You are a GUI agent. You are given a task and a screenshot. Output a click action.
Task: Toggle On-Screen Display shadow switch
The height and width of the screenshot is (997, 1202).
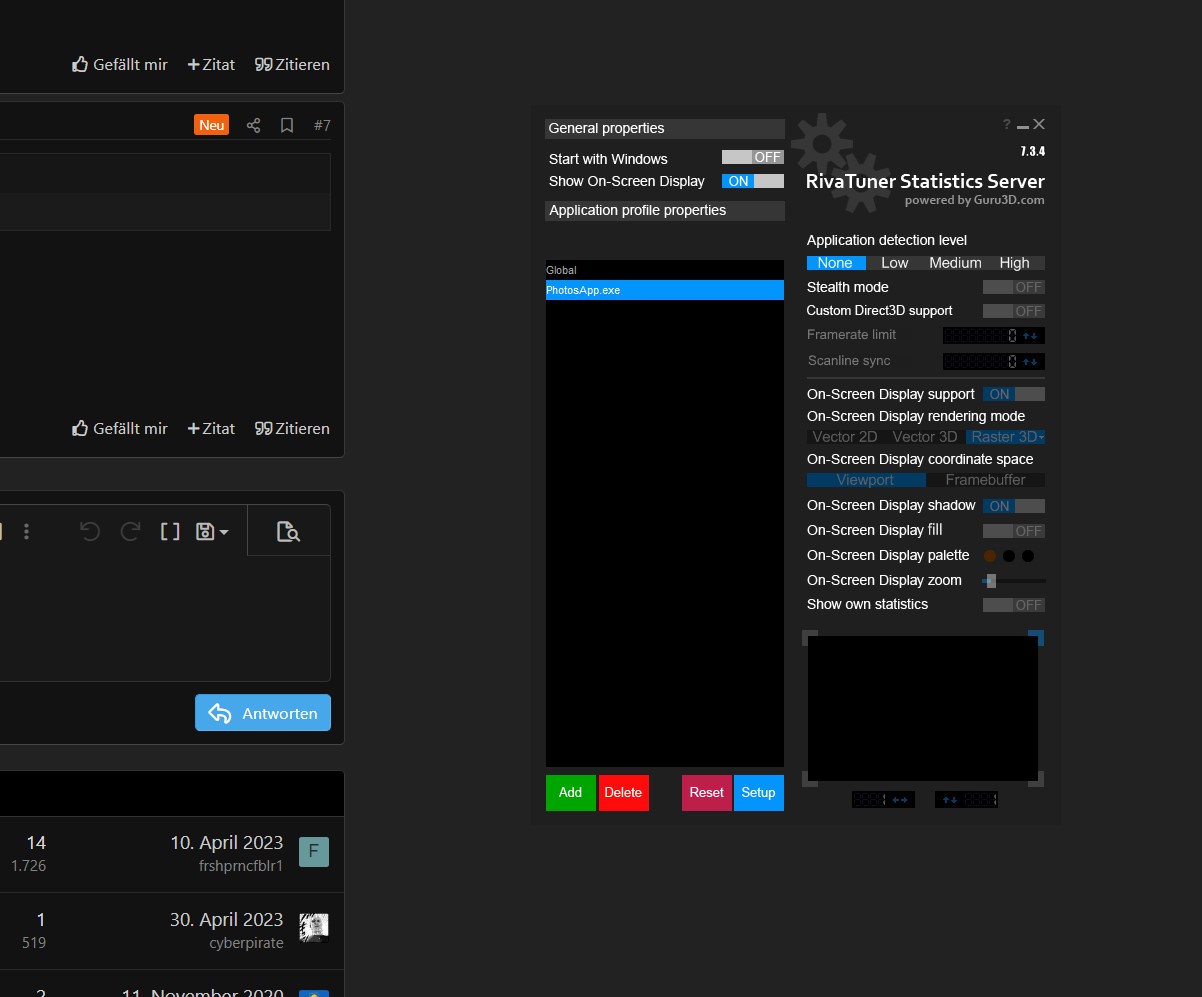pos(1013,506)
